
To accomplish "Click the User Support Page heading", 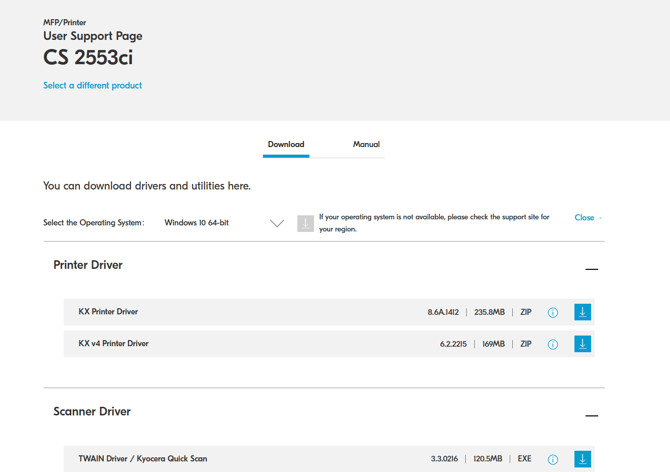I will (93, 36).
